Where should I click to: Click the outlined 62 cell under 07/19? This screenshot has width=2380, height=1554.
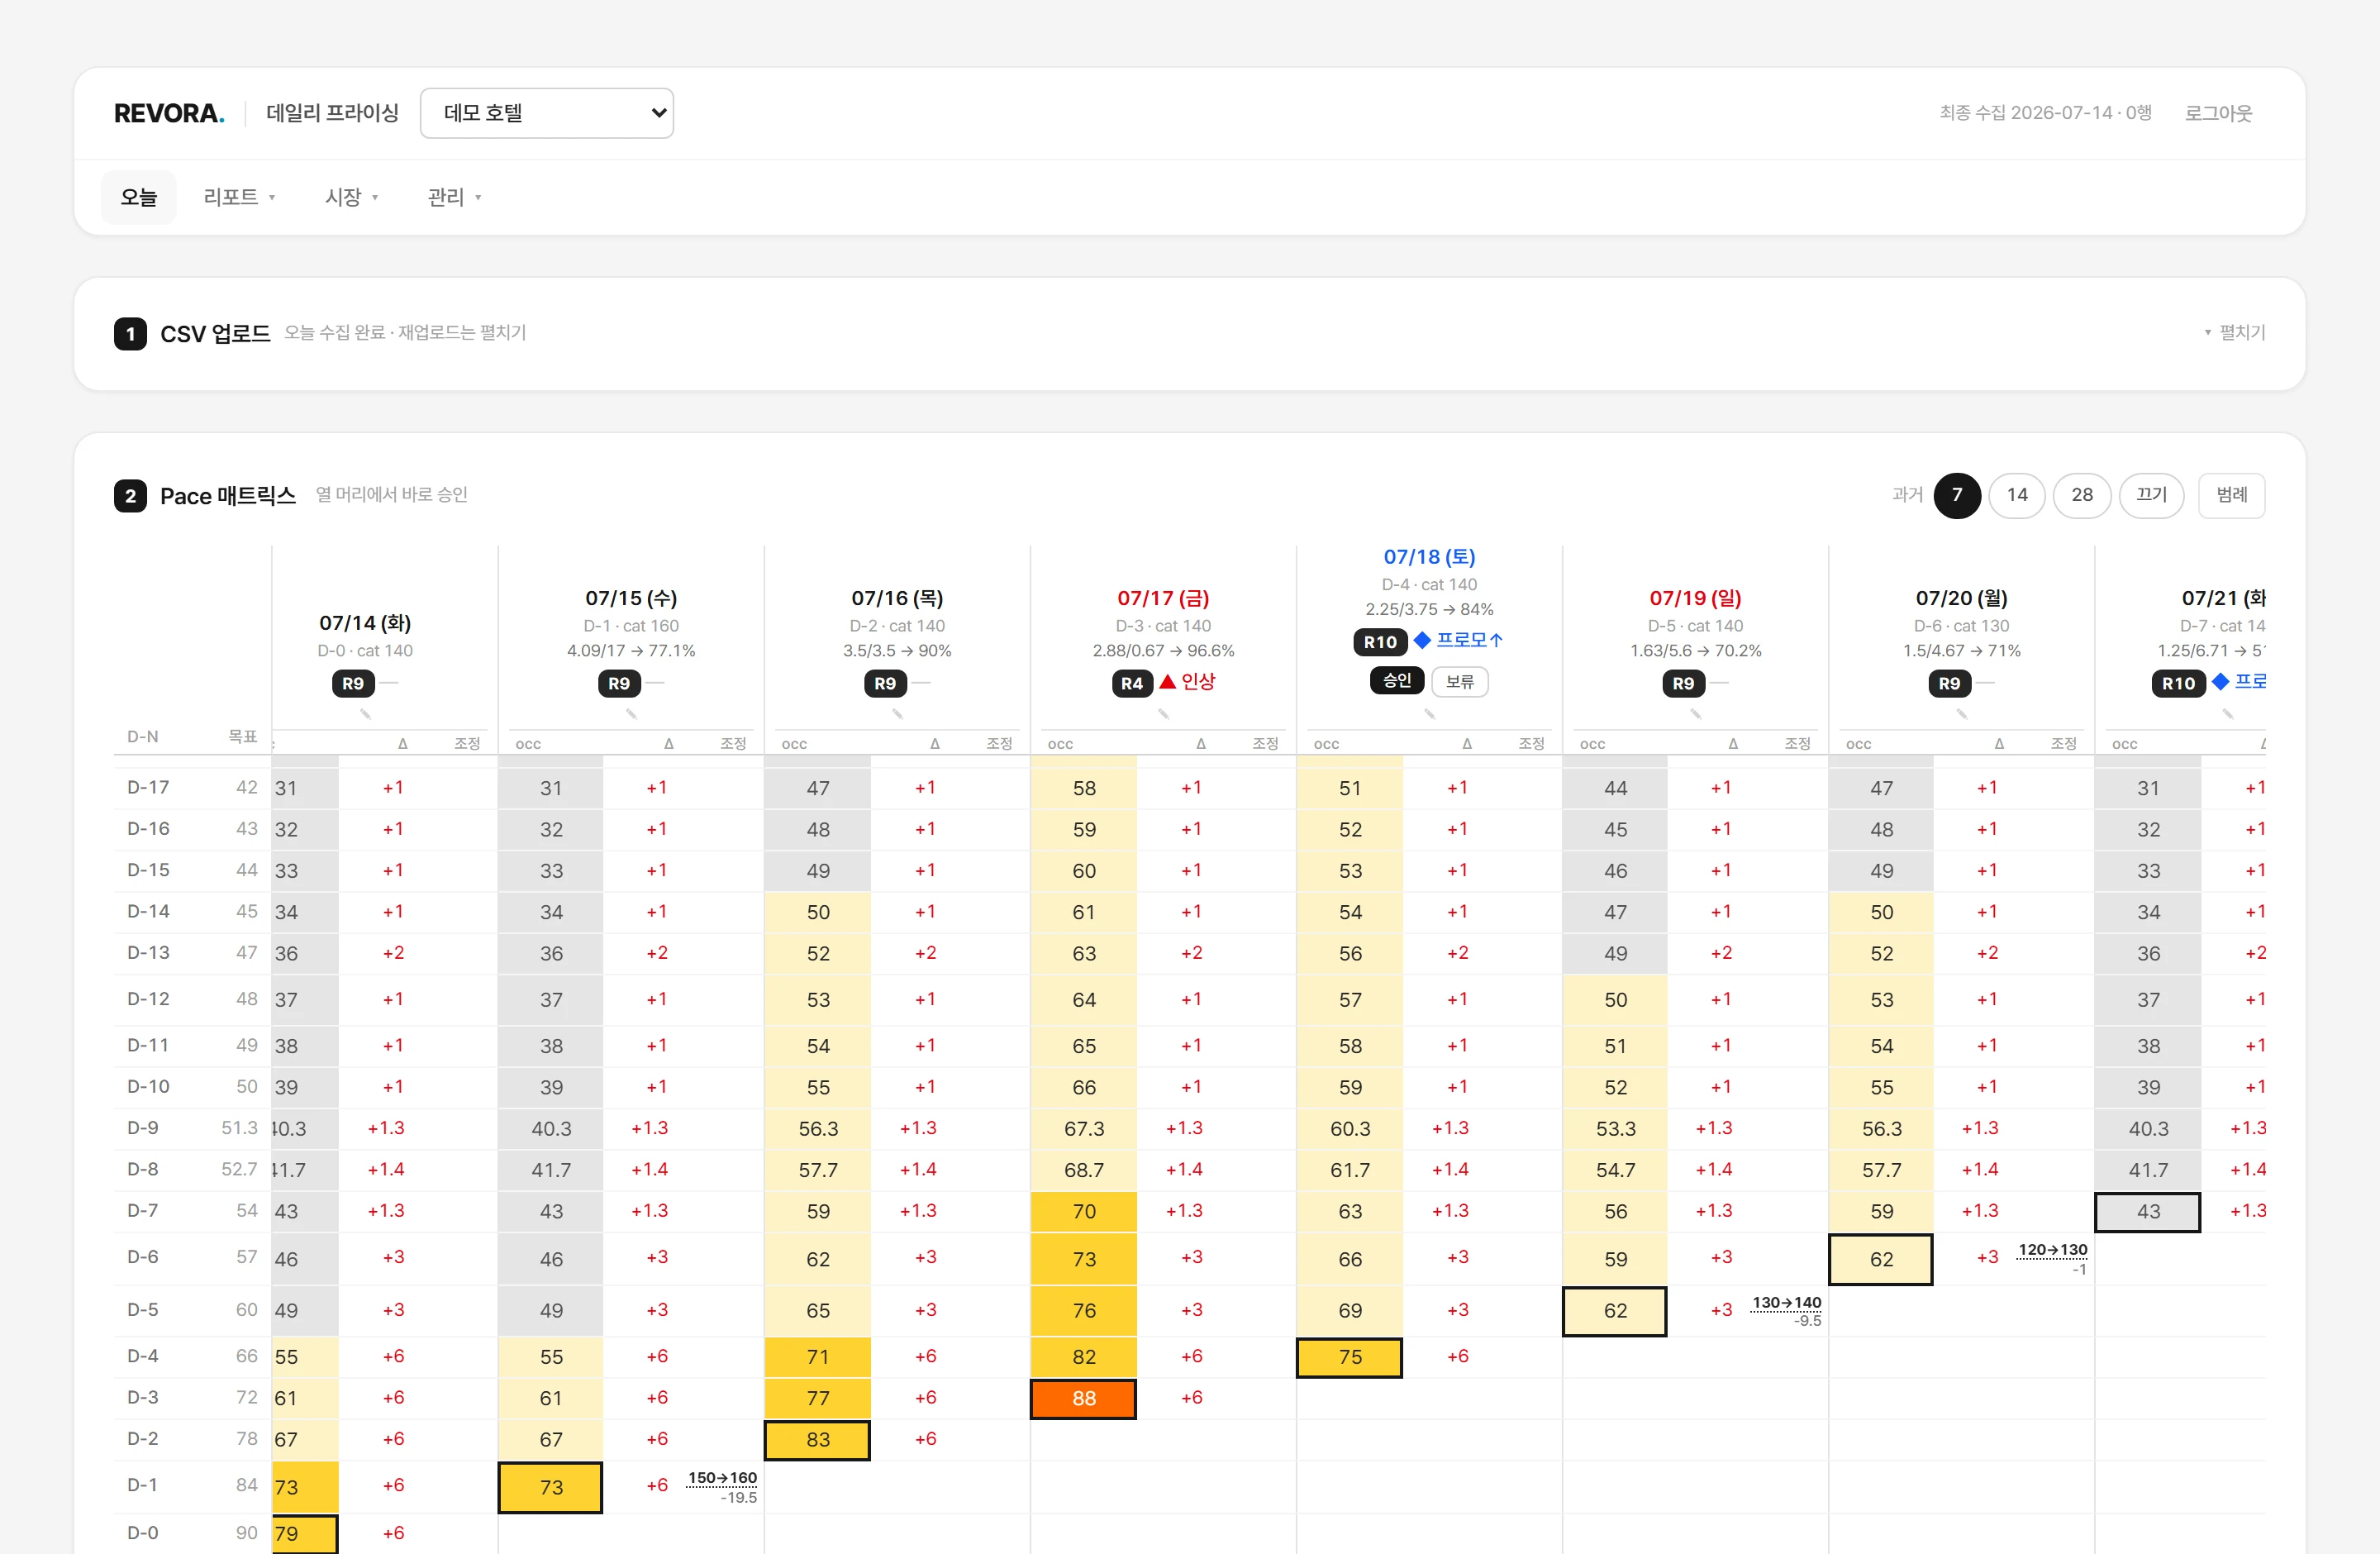point(1615,1311)
